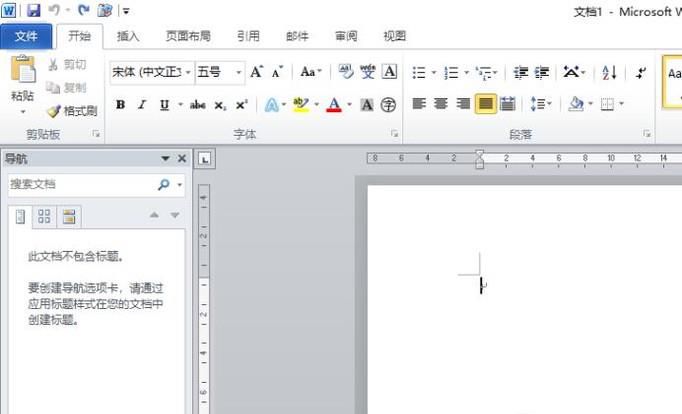Insert Enclosed Character (字) icon

[388, 105]
